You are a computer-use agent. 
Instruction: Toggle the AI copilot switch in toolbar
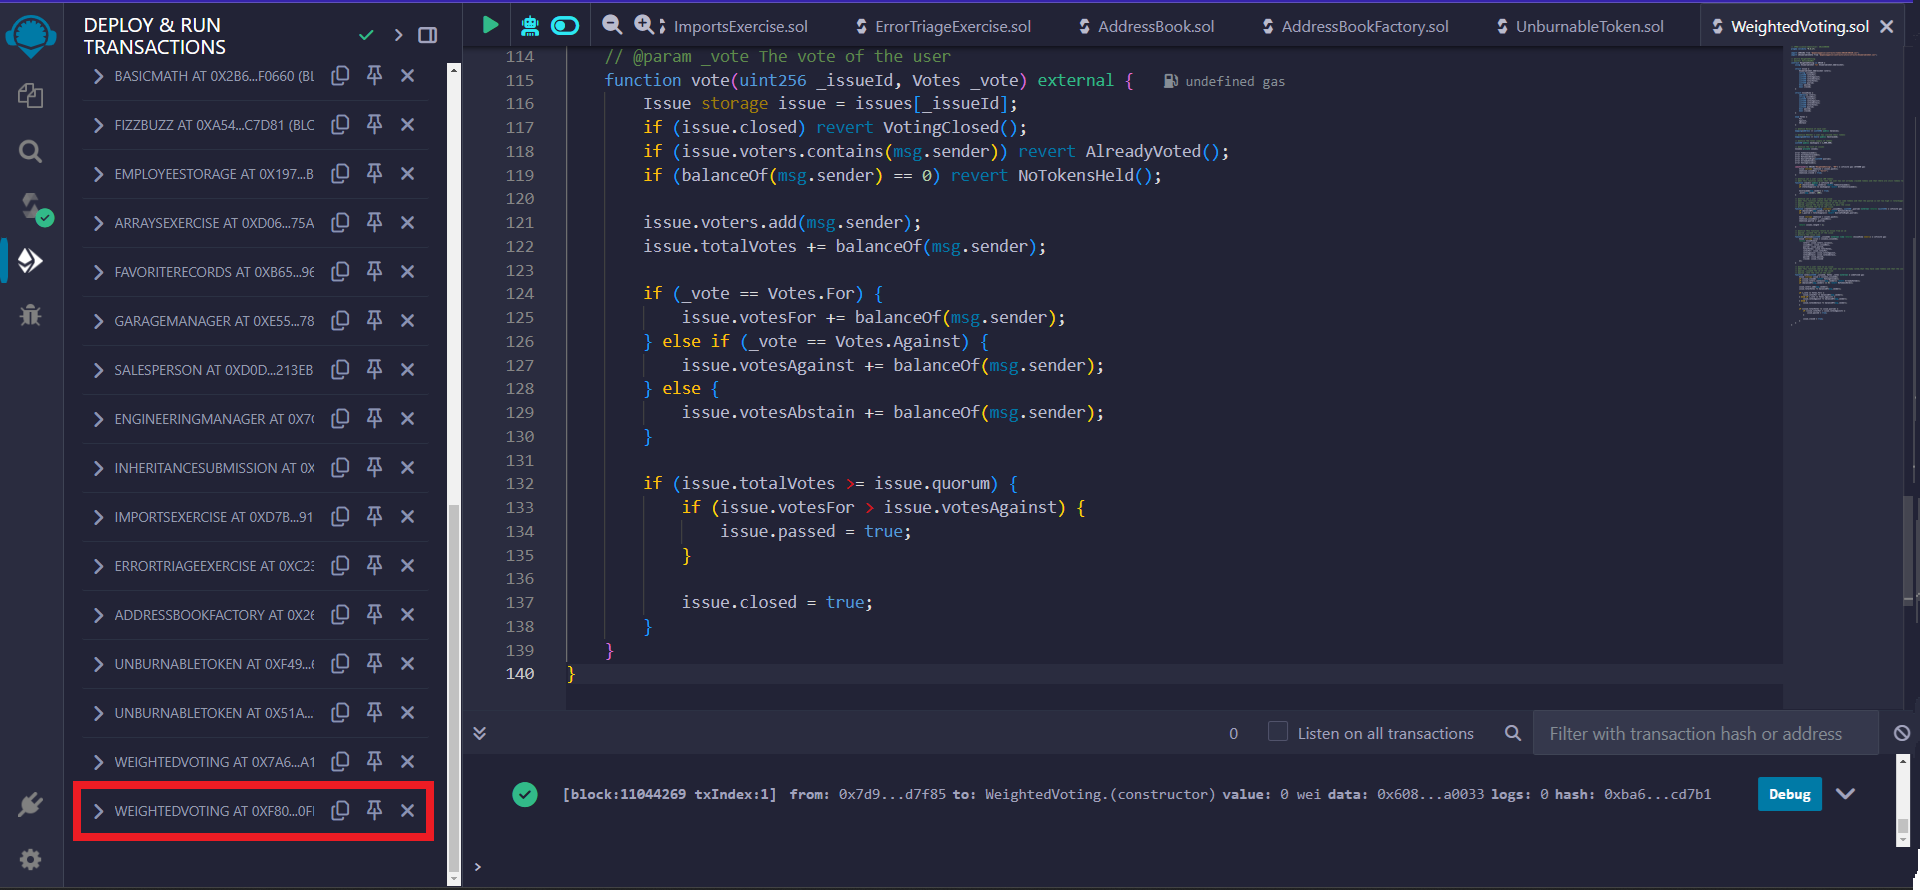565,25
